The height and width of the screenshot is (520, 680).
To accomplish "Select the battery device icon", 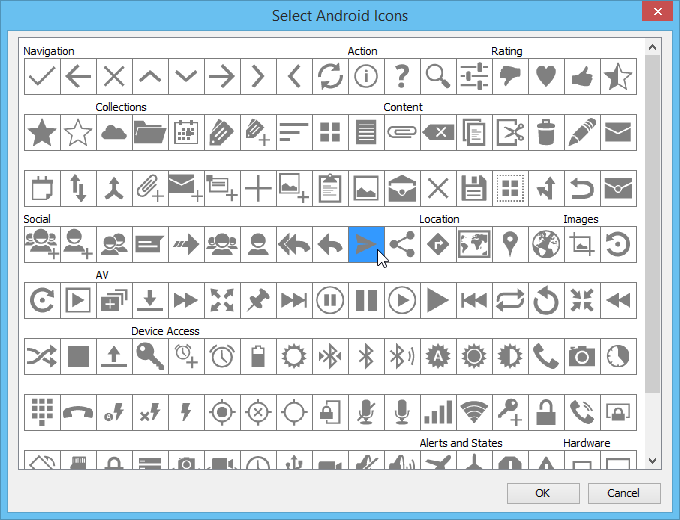I will [x=258, y=356].
